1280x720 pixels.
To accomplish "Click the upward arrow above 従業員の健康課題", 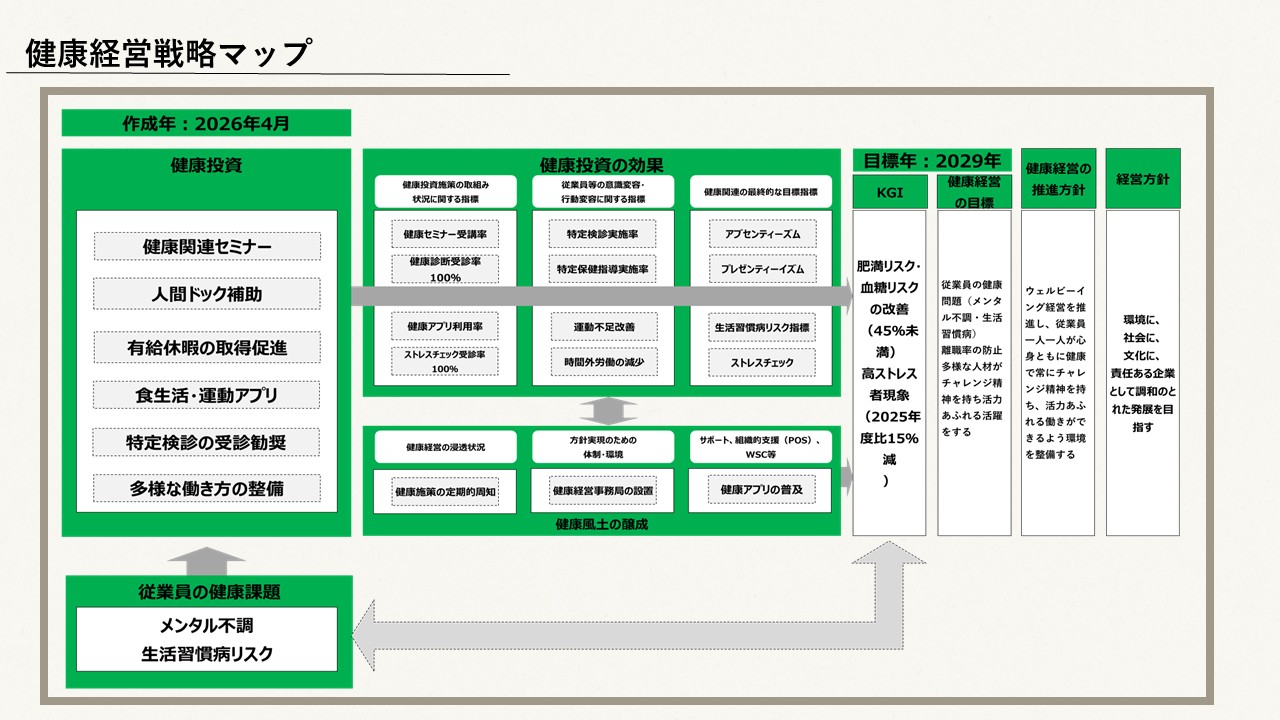I will coord(207,557).
